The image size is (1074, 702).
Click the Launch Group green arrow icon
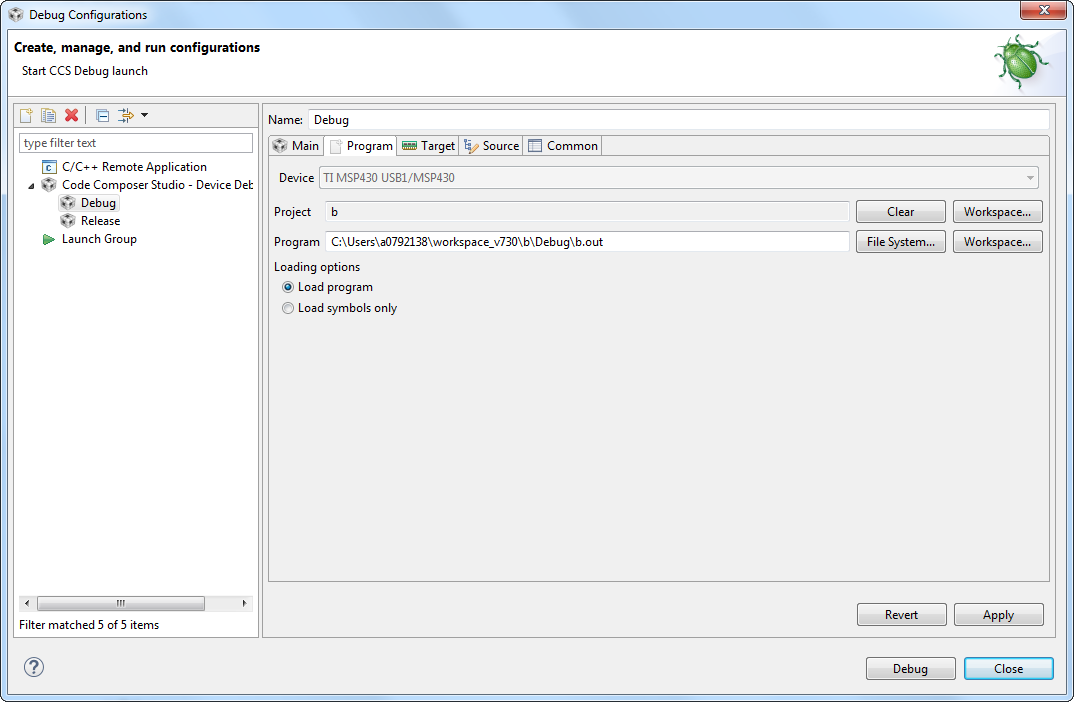(49, 239)
